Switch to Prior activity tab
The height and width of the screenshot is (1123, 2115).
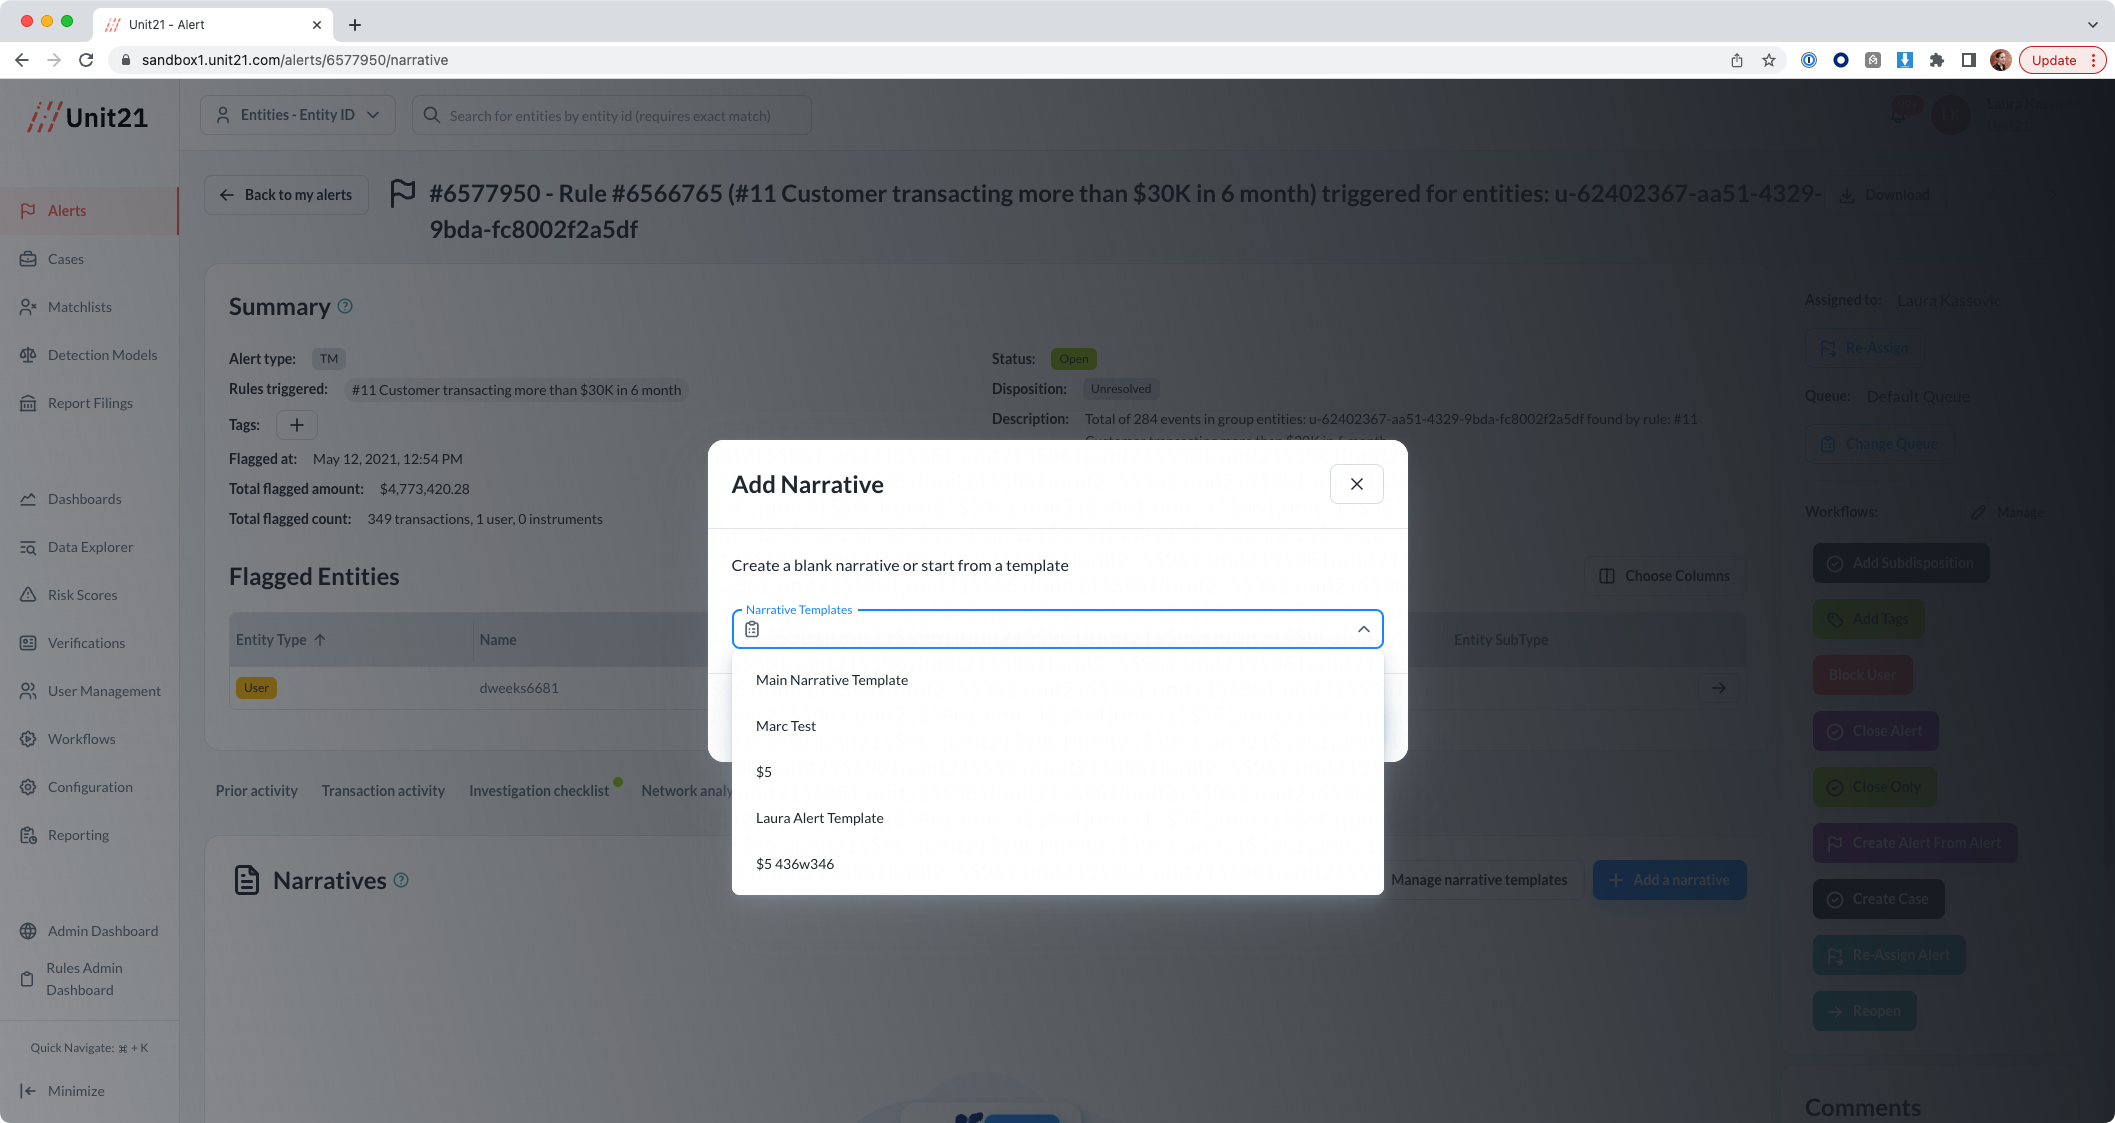pyautogui.click(x=256, y=791)
